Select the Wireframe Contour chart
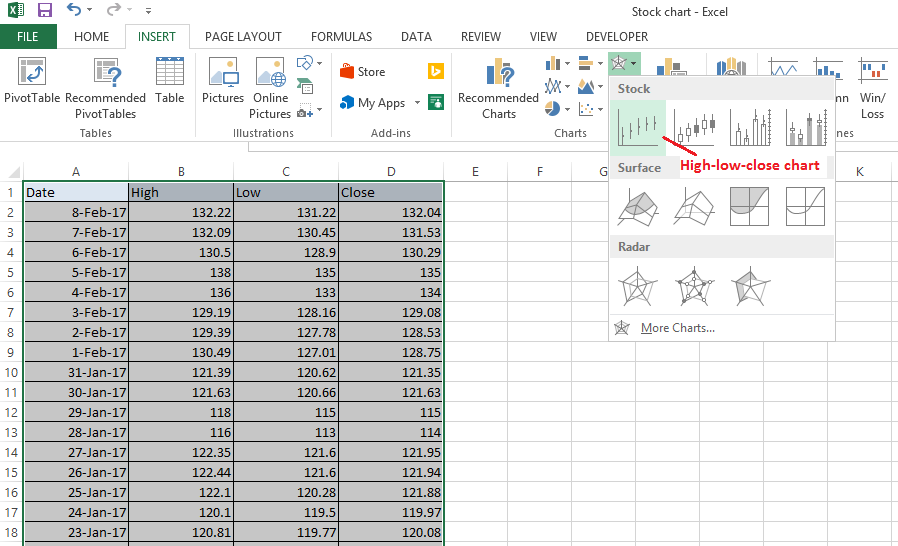Screen dimensions: 898x546 tap(806, 207)
